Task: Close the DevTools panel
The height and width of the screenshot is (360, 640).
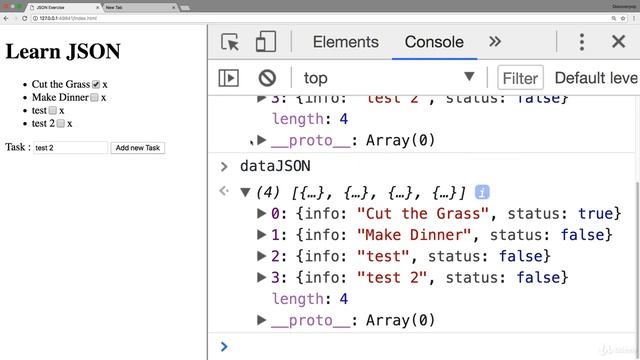Action: [x=618, y=41]
